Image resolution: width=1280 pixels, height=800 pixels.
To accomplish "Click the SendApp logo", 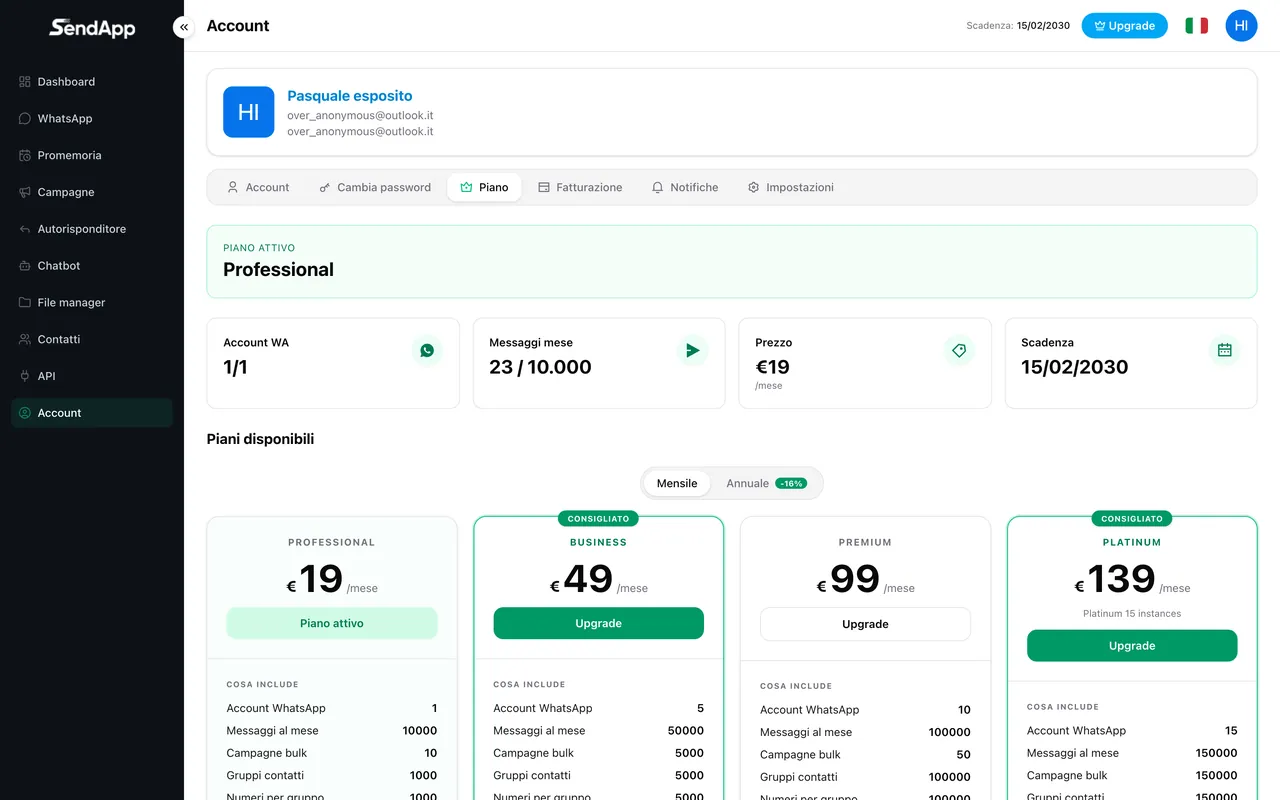I will (x=92, y=27).
